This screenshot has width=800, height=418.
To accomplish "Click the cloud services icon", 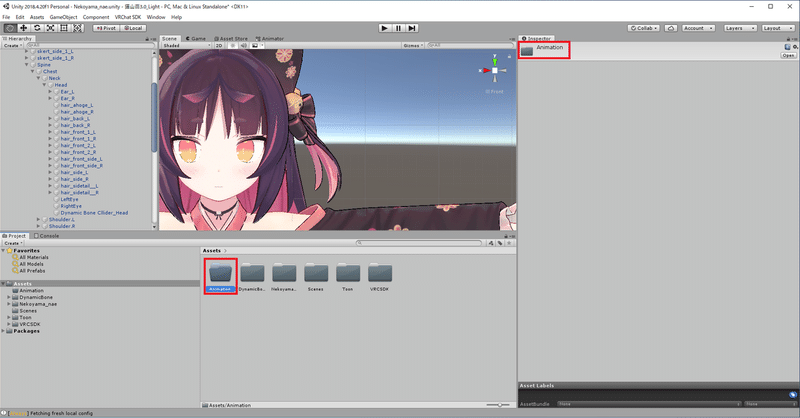I will (x=671, y=28).
